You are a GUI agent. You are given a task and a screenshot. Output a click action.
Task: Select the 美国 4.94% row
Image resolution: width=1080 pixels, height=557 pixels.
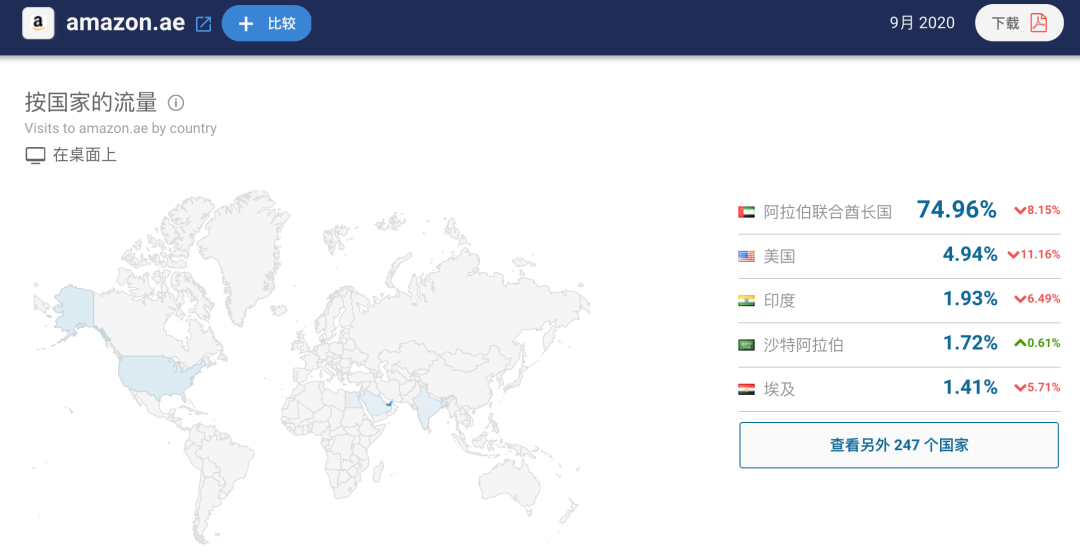pyautogui.click(x=899, y=256)
